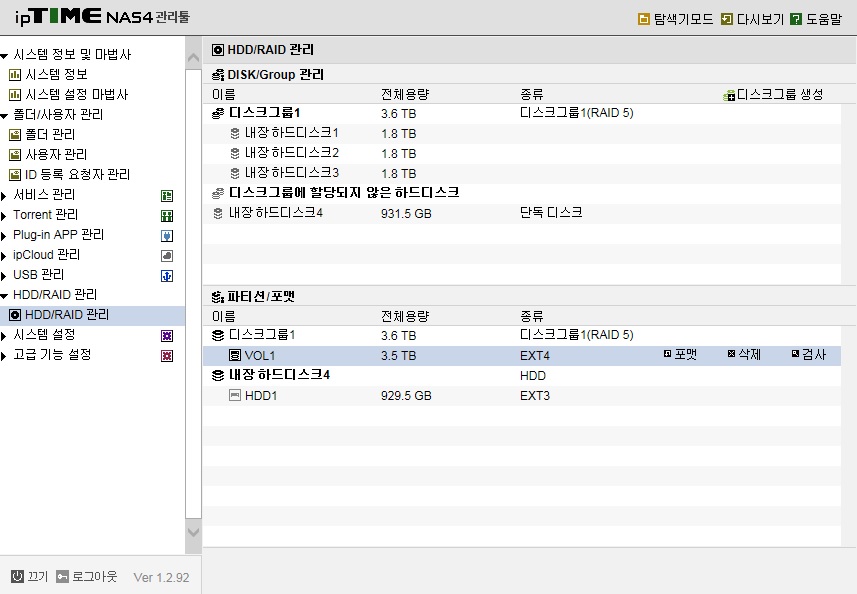The height and width of the screenshot is (594, 857).
Task: Click the green 도움말 question icon
Action: pyautogui.click(x=796, y=19)
